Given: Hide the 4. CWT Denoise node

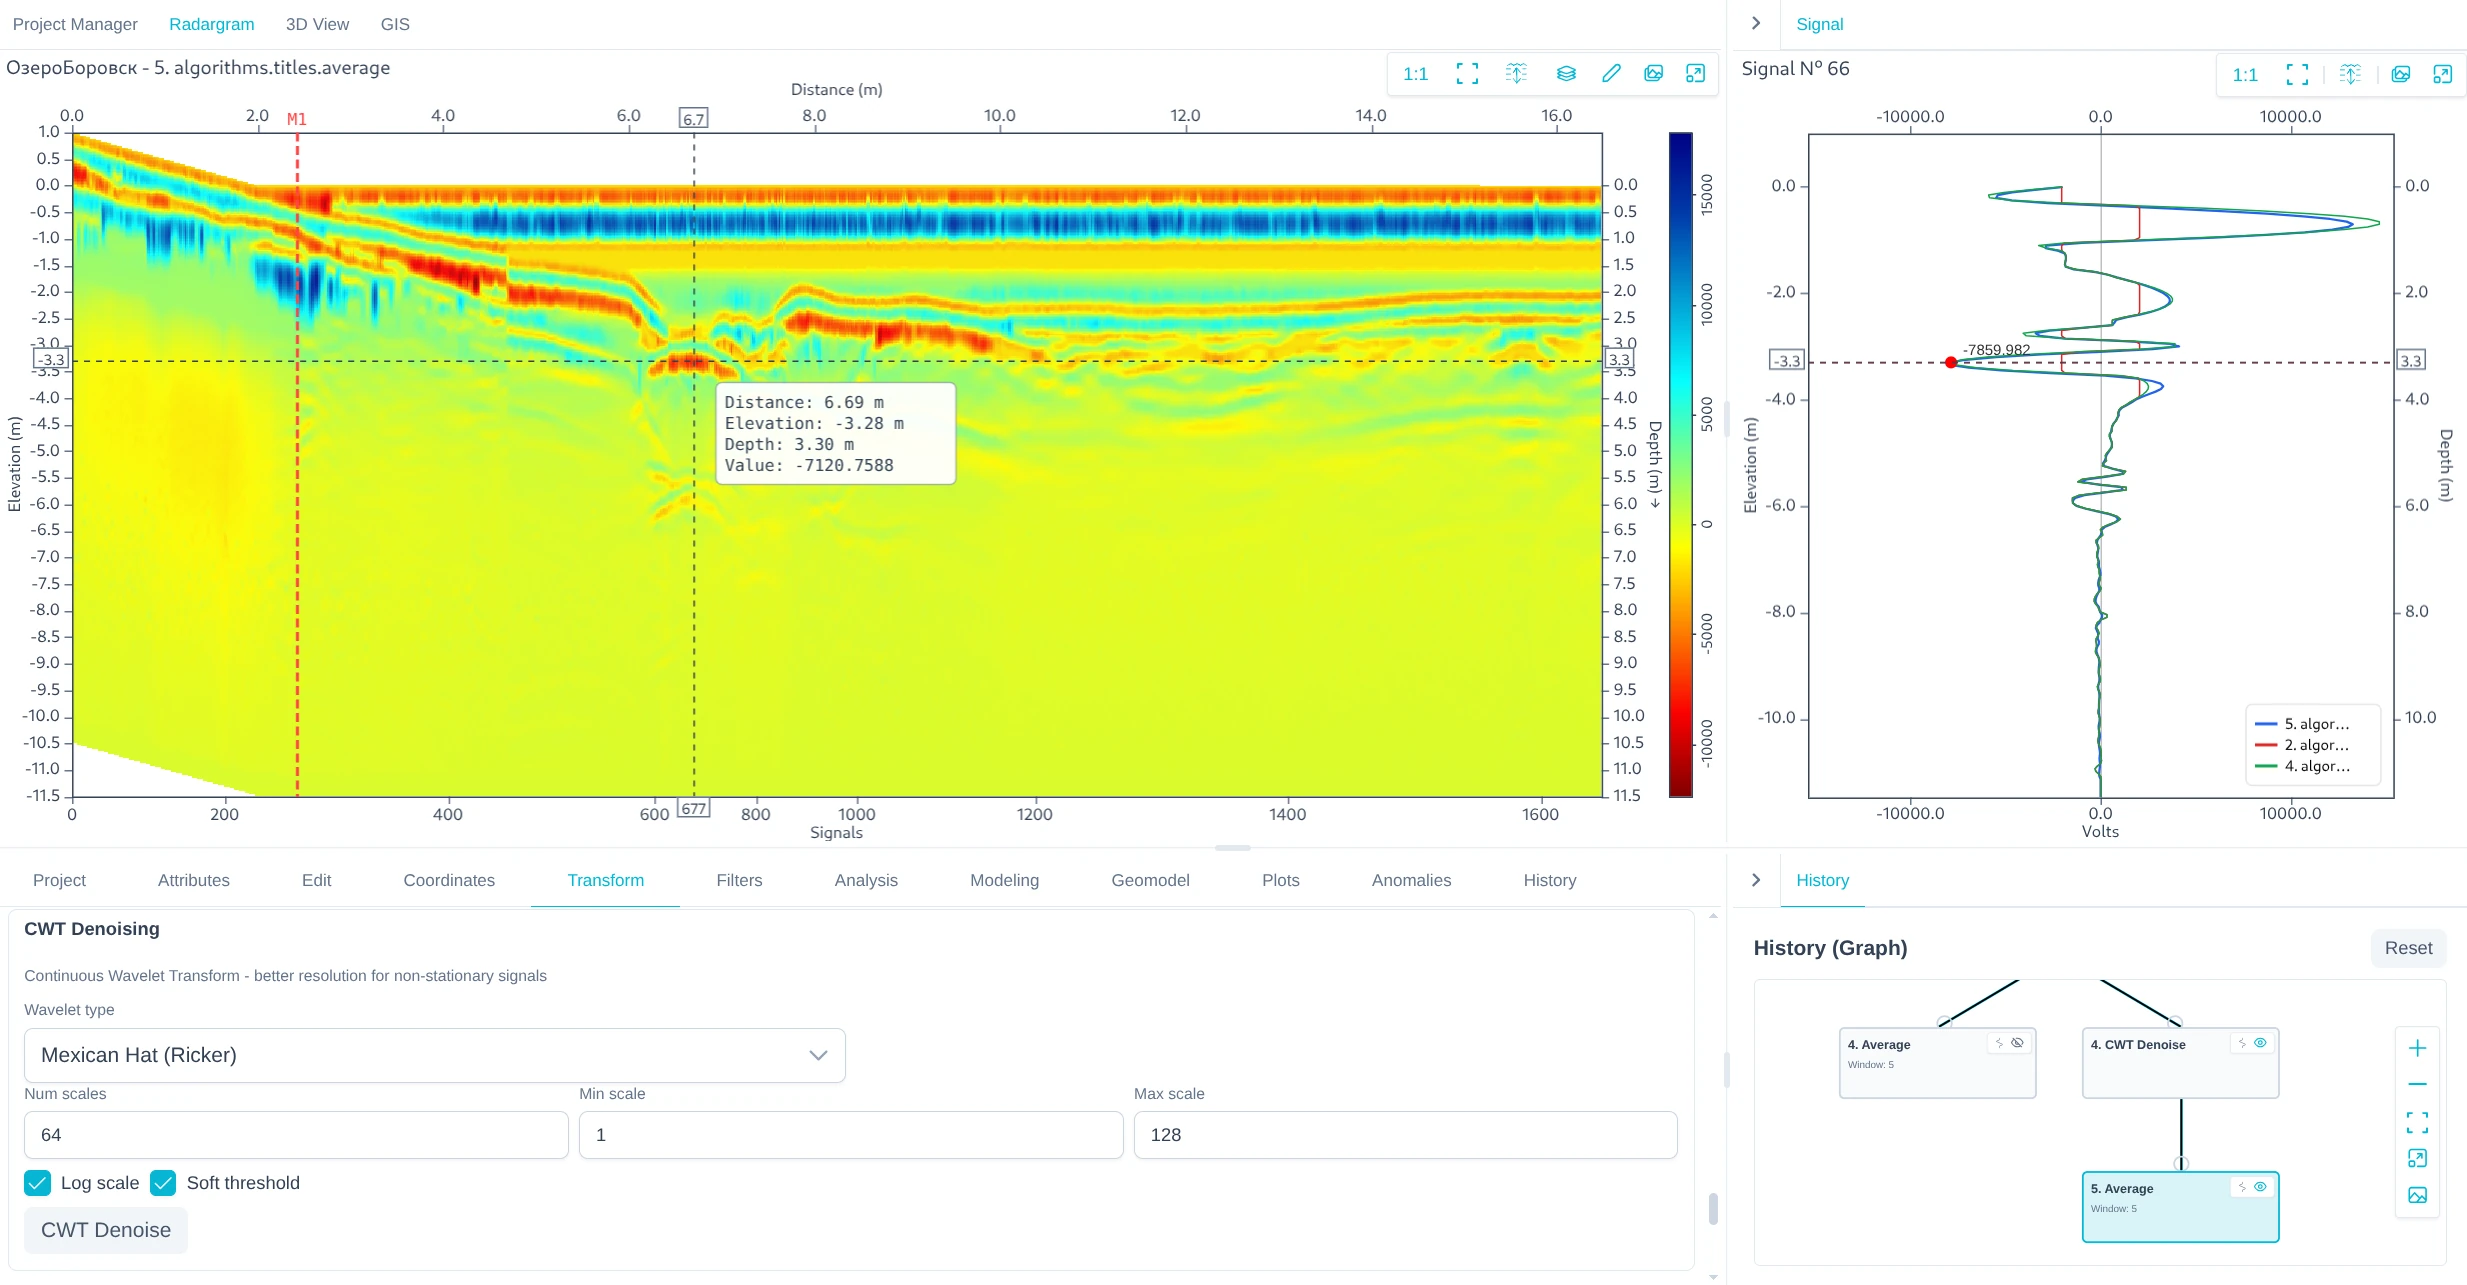Looking at the screenshot, I should 2260,1043.
